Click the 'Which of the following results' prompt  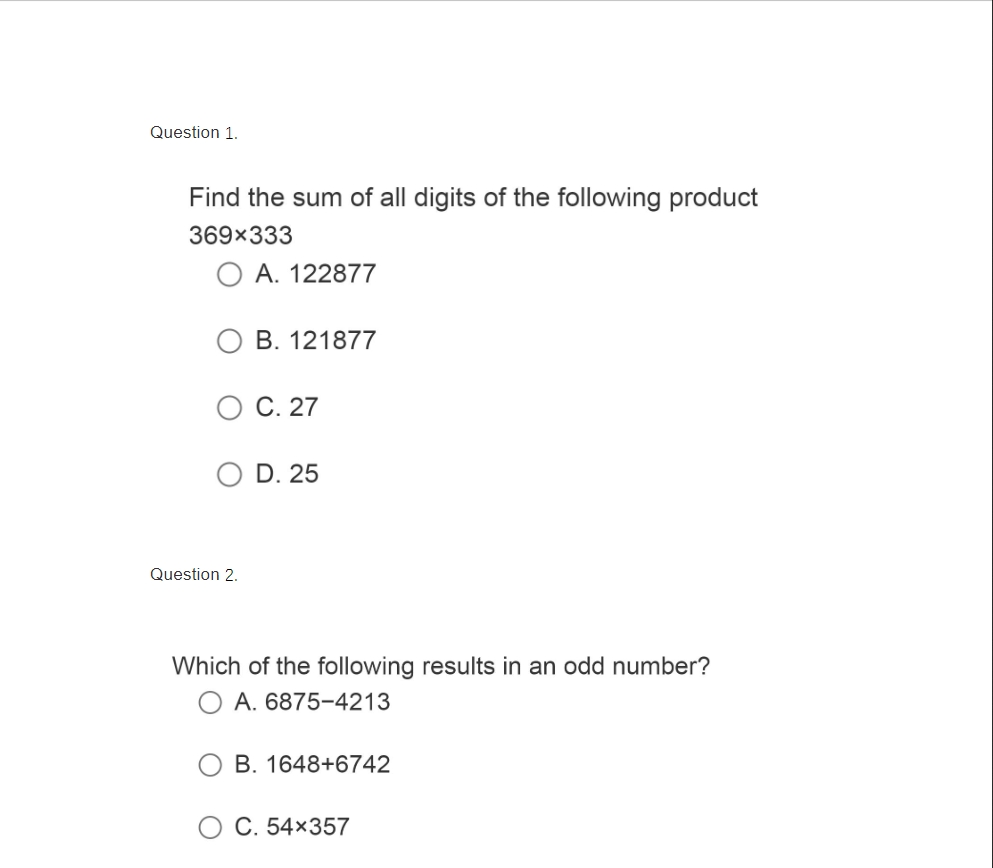click(441, 666)
